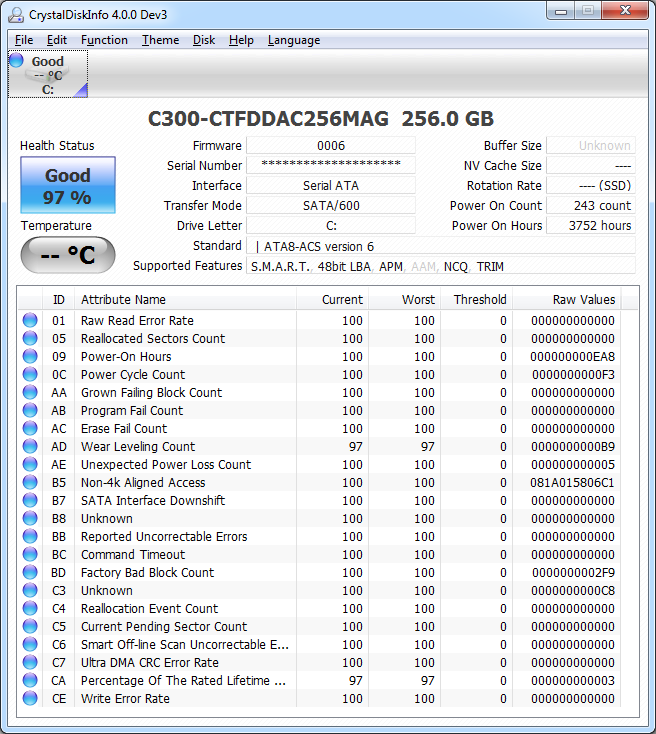Click the Standard field ATA8-ACS version 6
Image resolution: width=656 pixels, height=734 pixels.
pyautogui.click(x=441, y=246)
